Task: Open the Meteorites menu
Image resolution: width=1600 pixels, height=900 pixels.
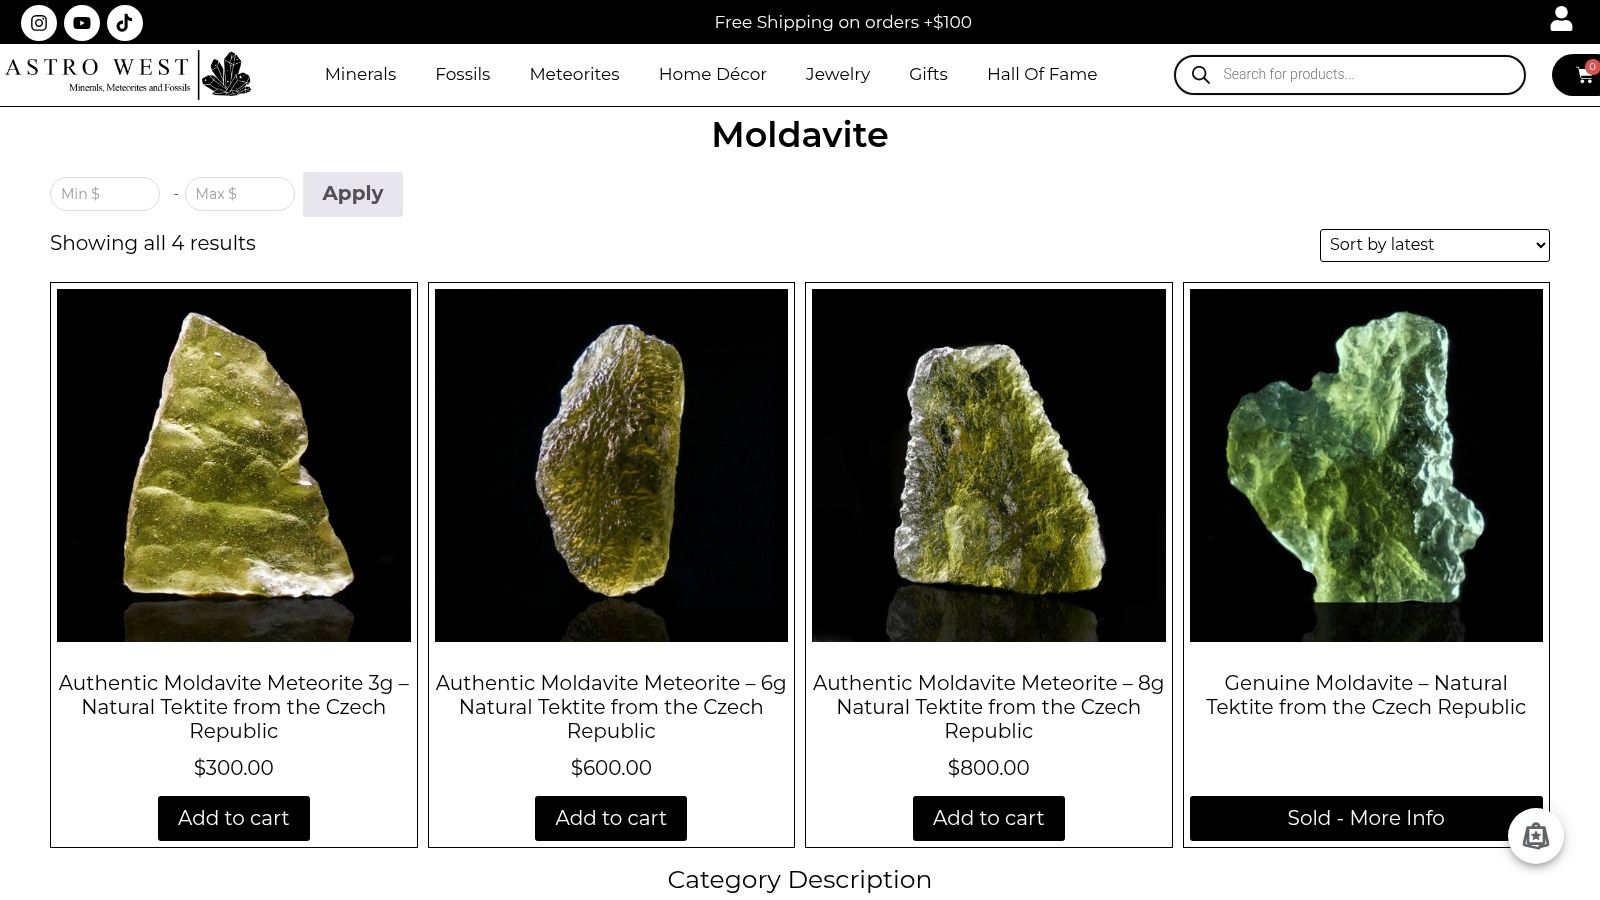Action: 574,74
